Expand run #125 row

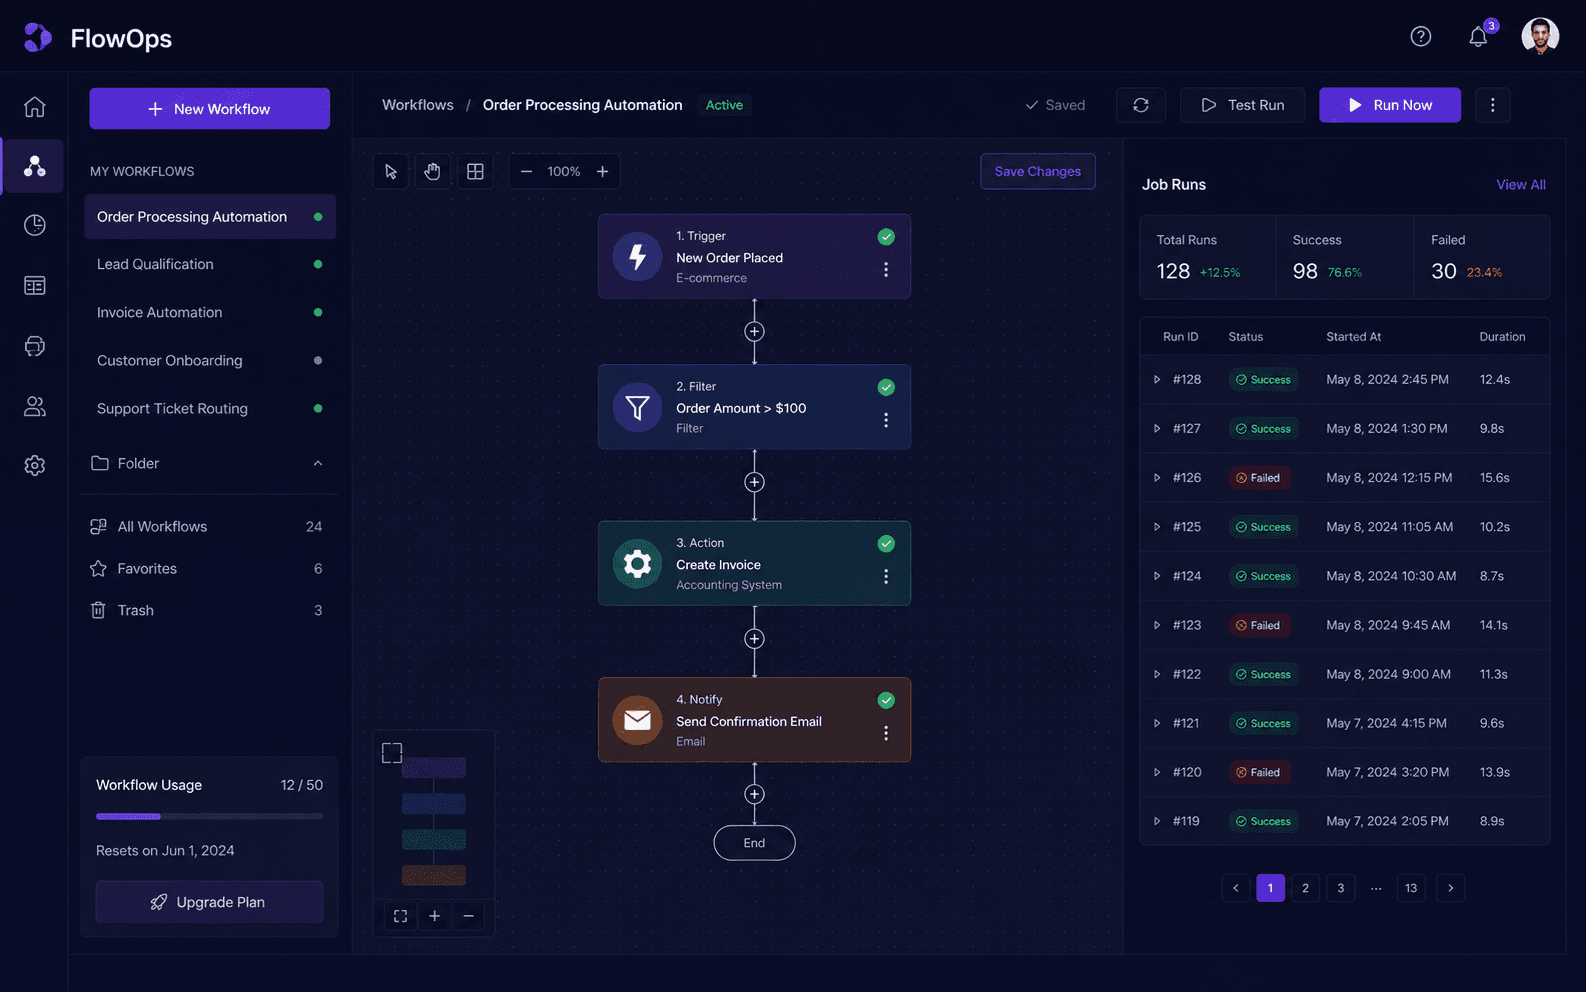click(x=1157, y=527)
